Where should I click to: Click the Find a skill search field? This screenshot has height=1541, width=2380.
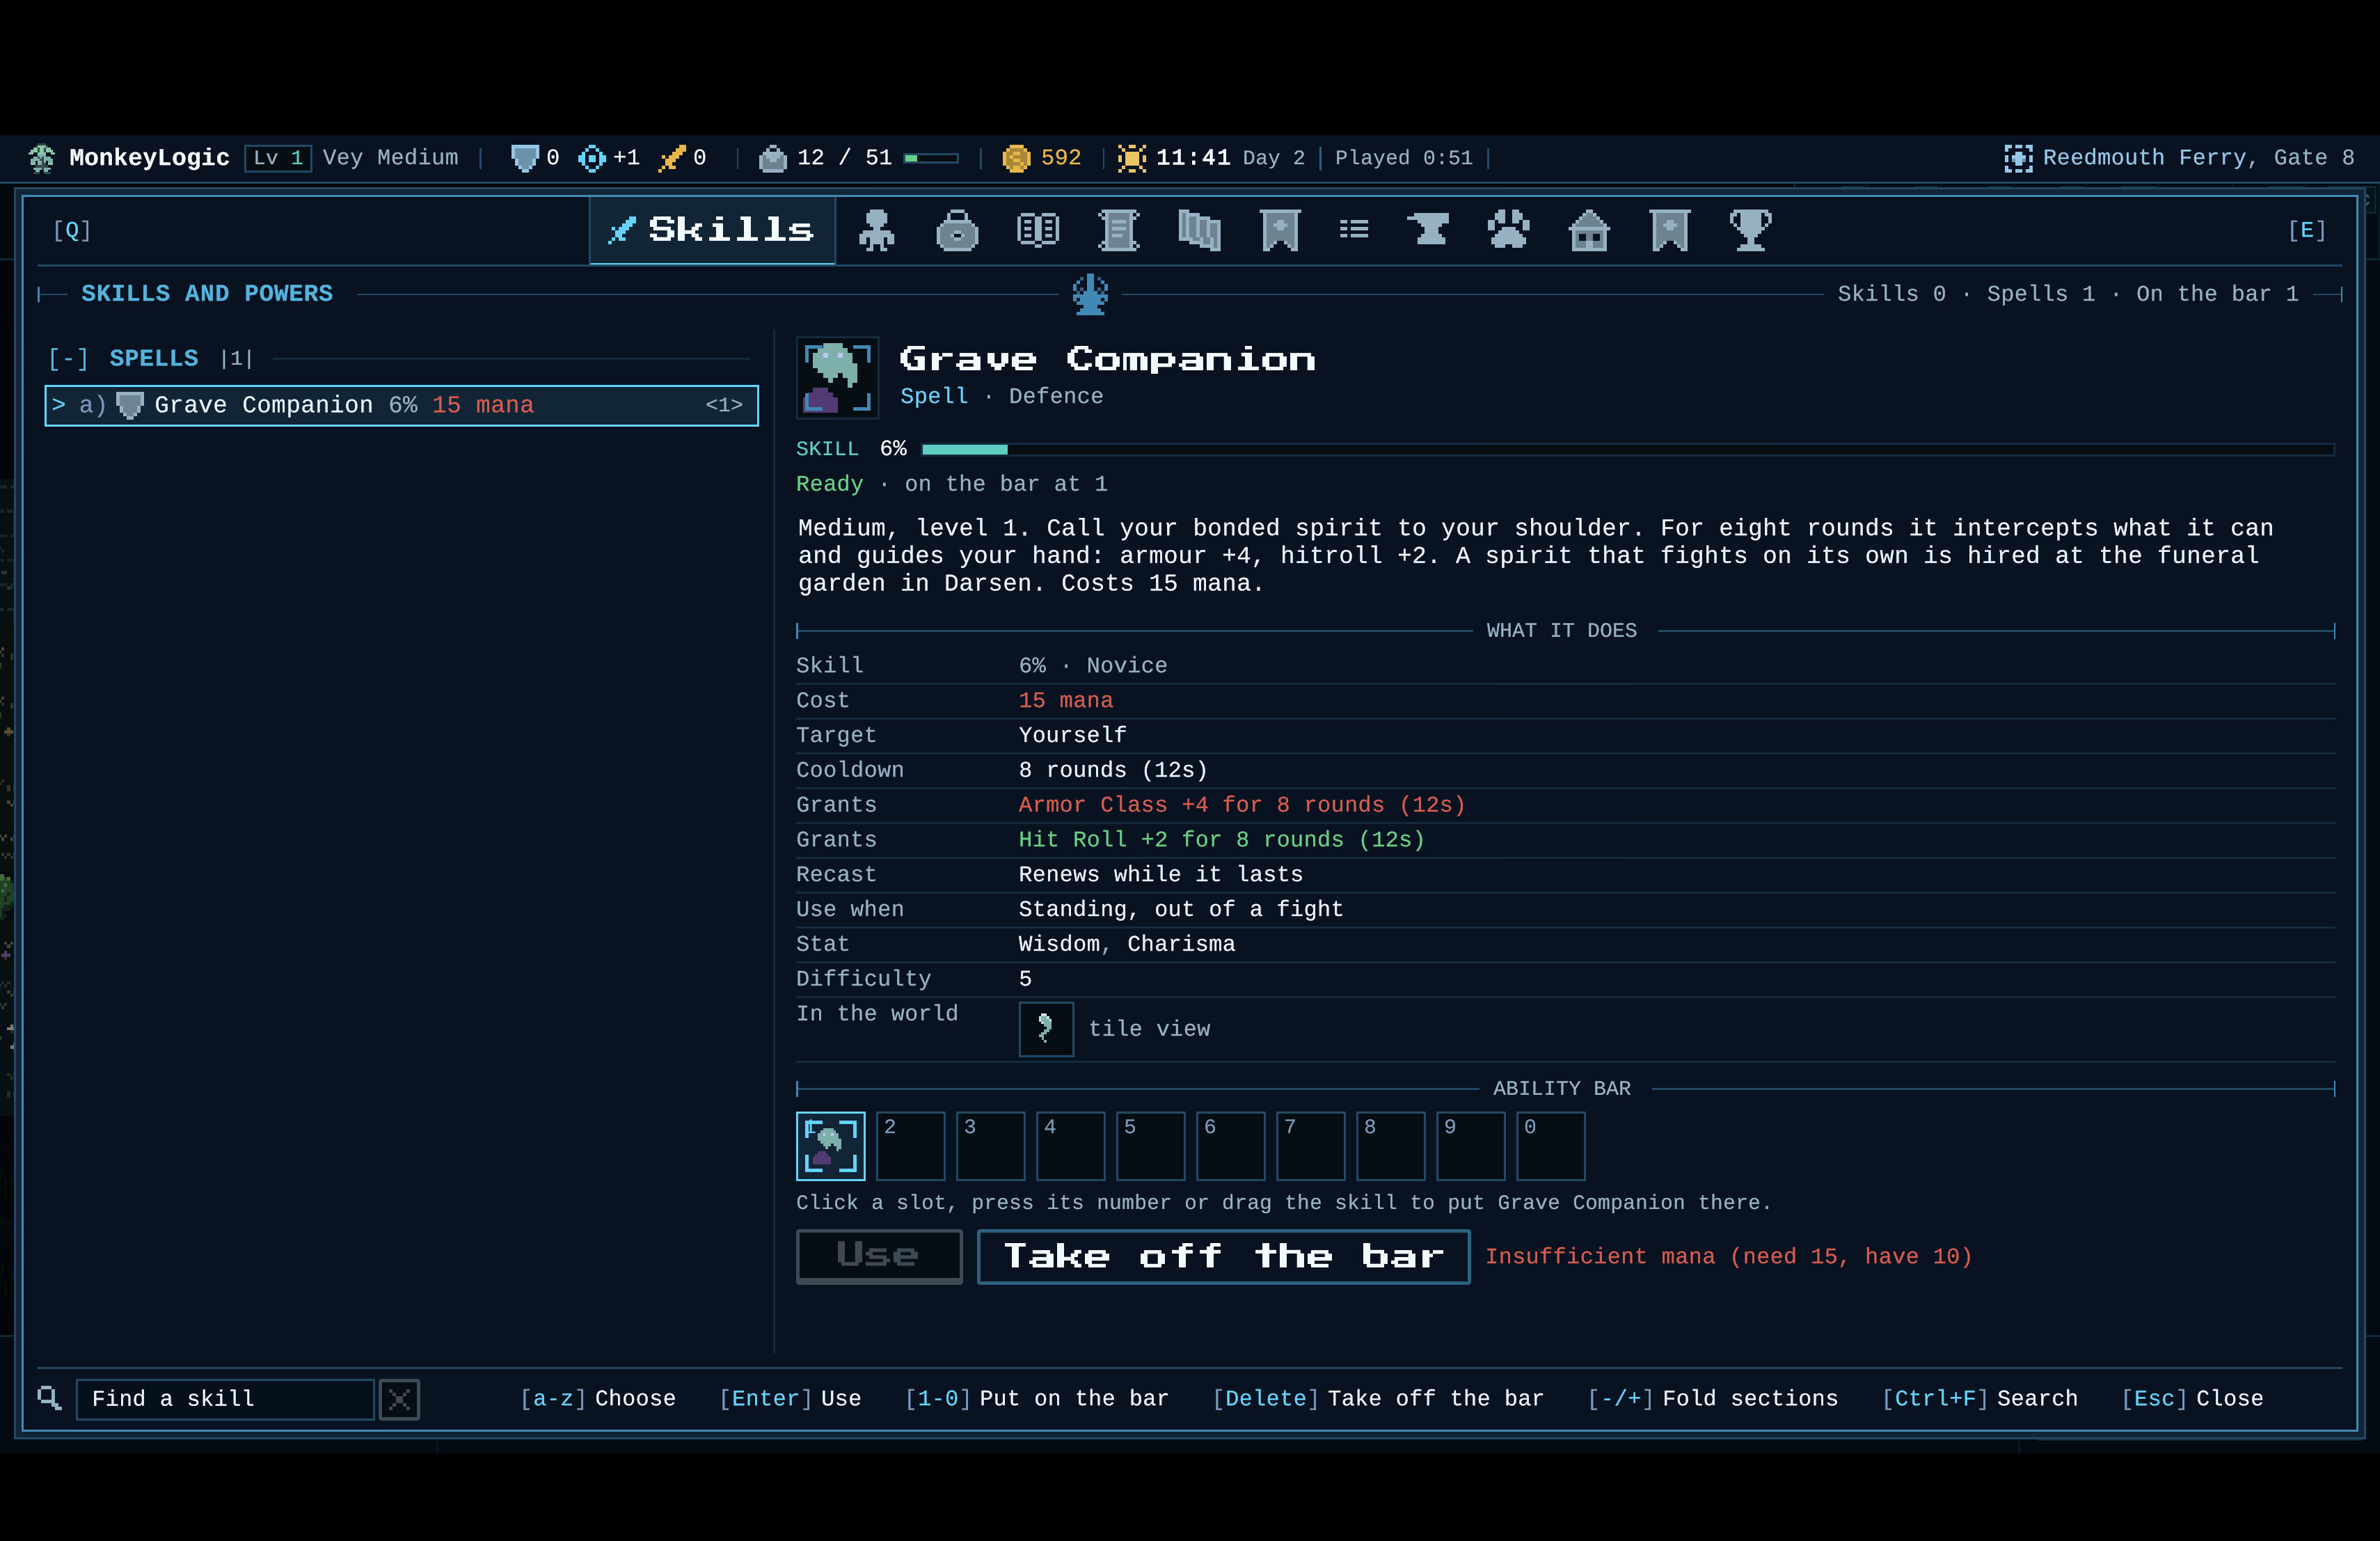(225, 1398)
